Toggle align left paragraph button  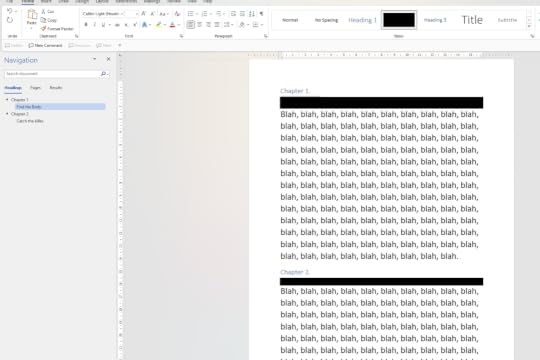[190, 25]
